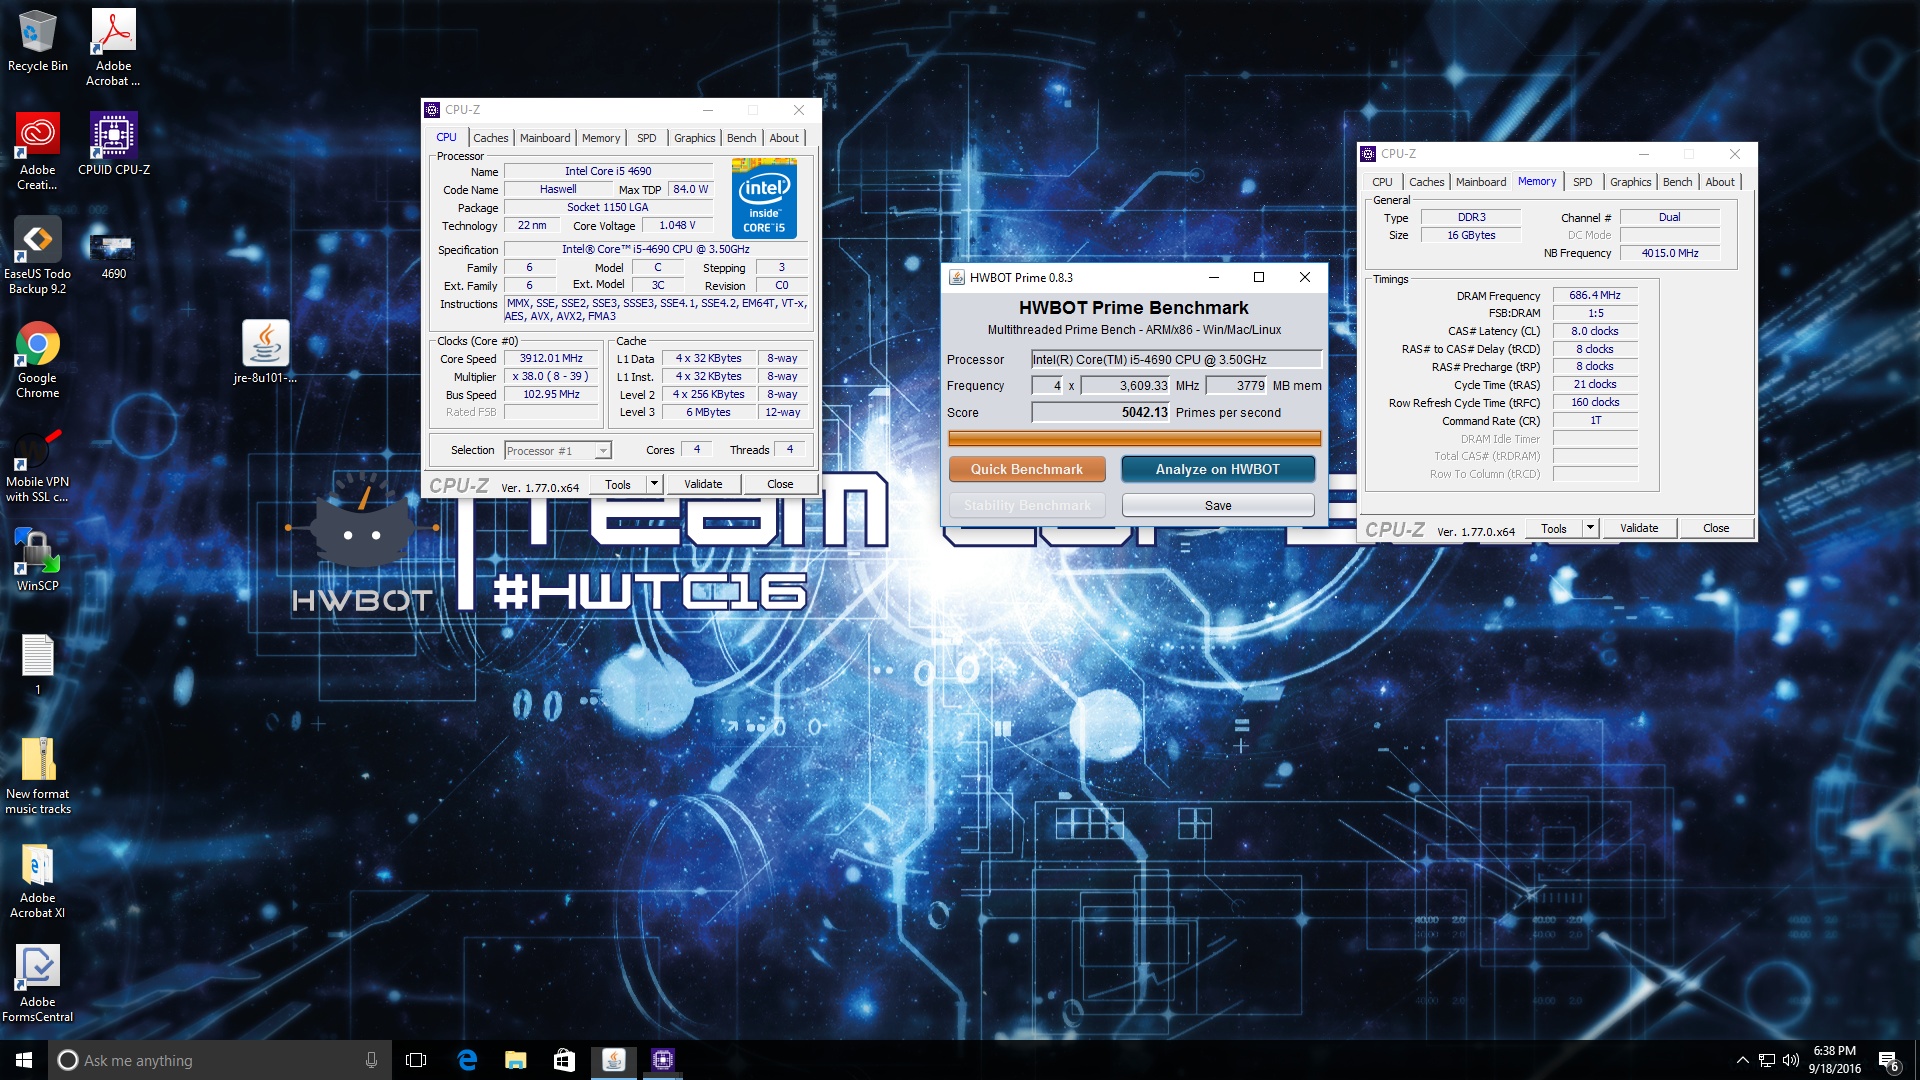Launch CPUID CPU-Z desktop shortcut

113,143
